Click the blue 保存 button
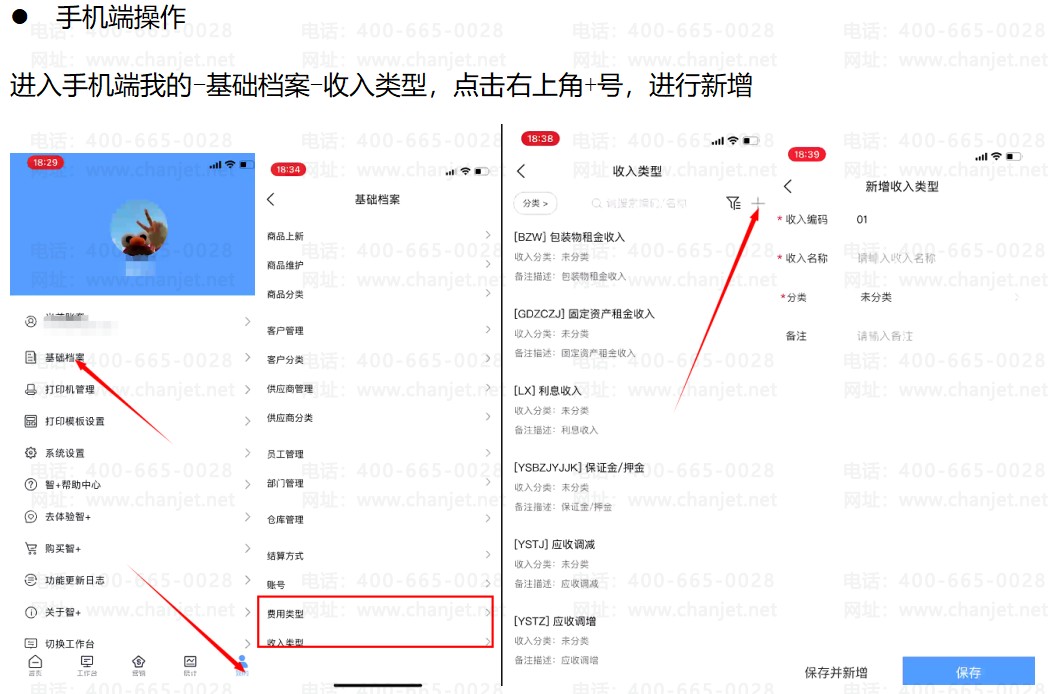Screen dimensions: 1048x694 click(x=968, y=671)
